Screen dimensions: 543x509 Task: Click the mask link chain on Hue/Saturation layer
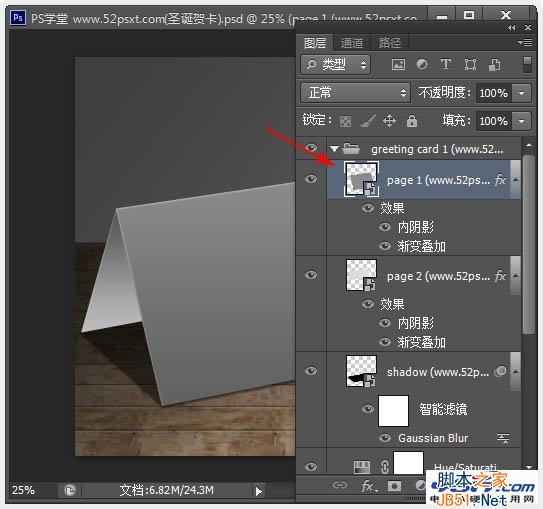click(385, 466)
